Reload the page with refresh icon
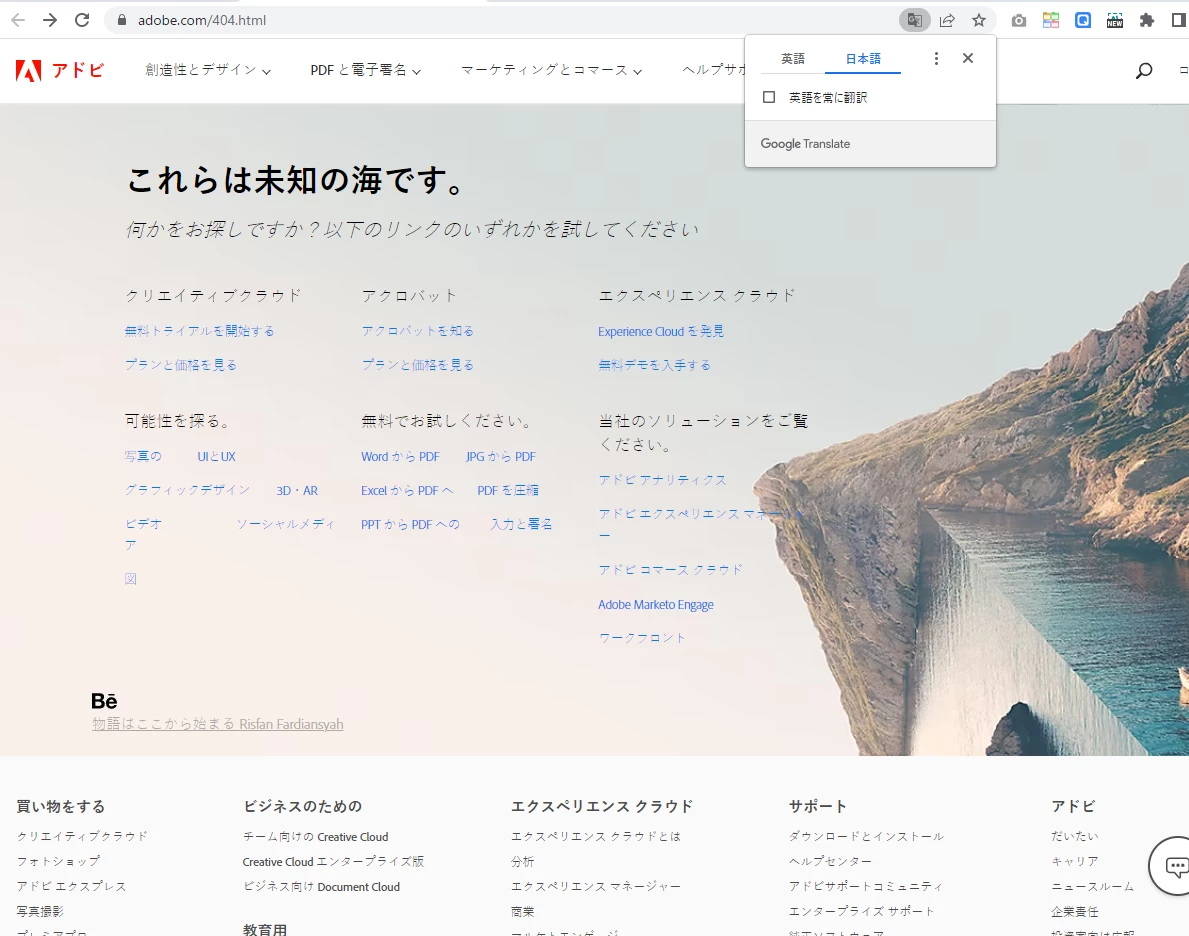This screenshot has width=1189, height=936. click(82, 20)
